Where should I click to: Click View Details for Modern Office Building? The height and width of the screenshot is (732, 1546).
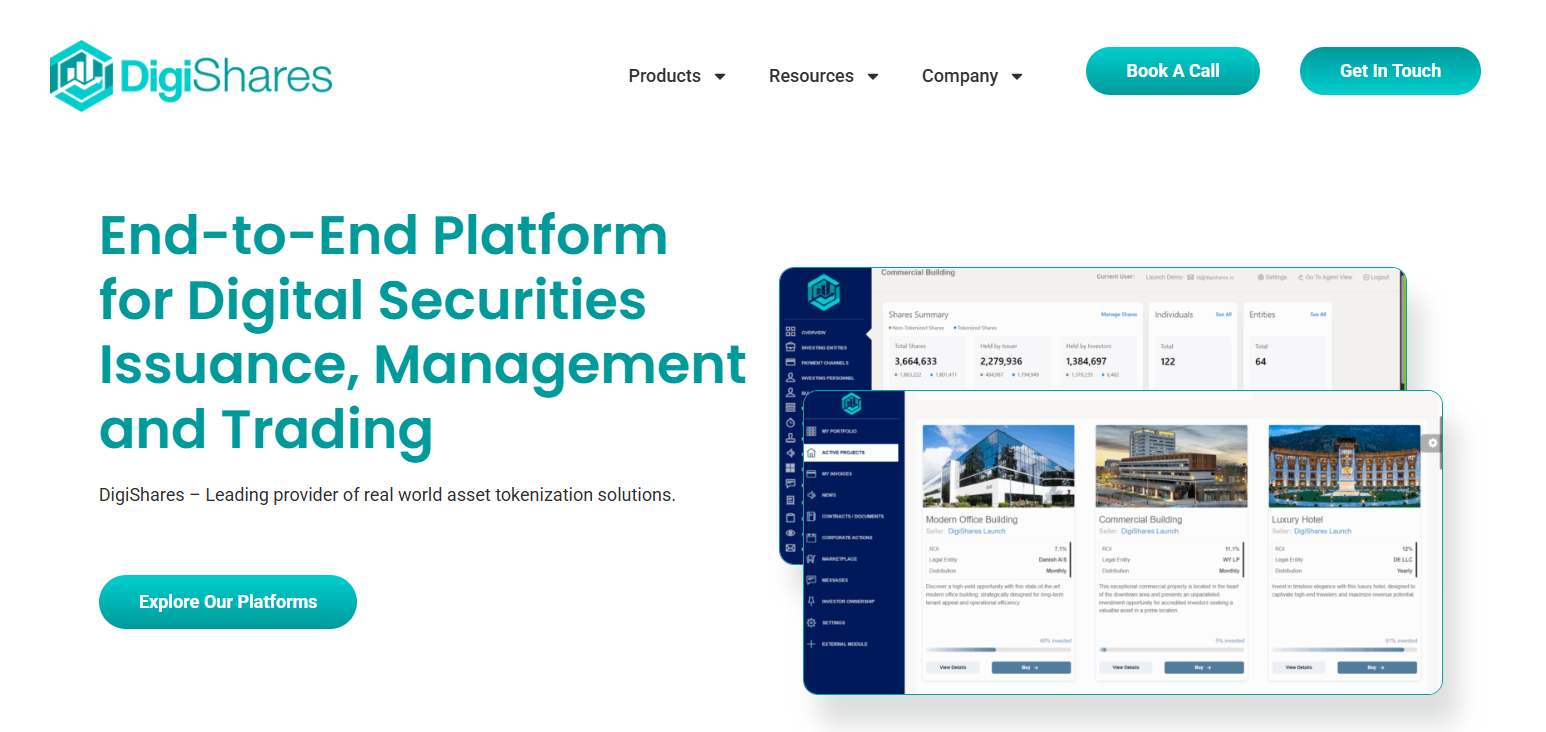tap(952, 667)
